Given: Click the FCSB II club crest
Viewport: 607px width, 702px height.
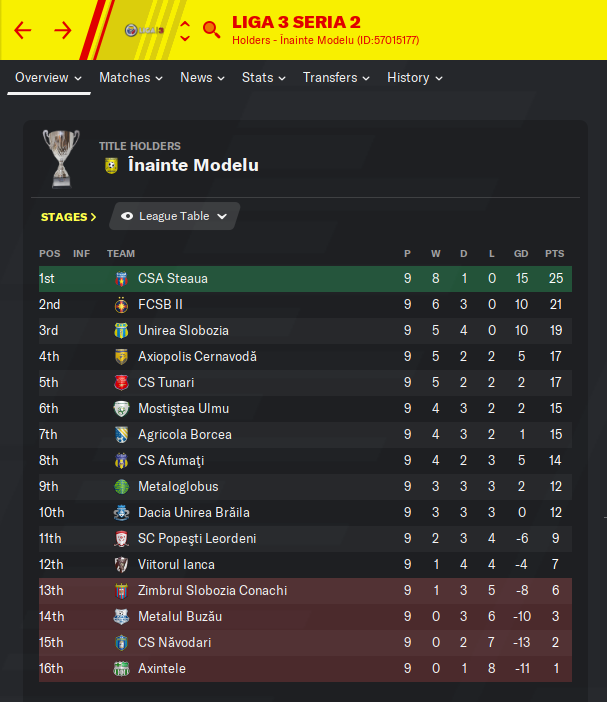Looking at the screenshot, I should pos(121,305).
